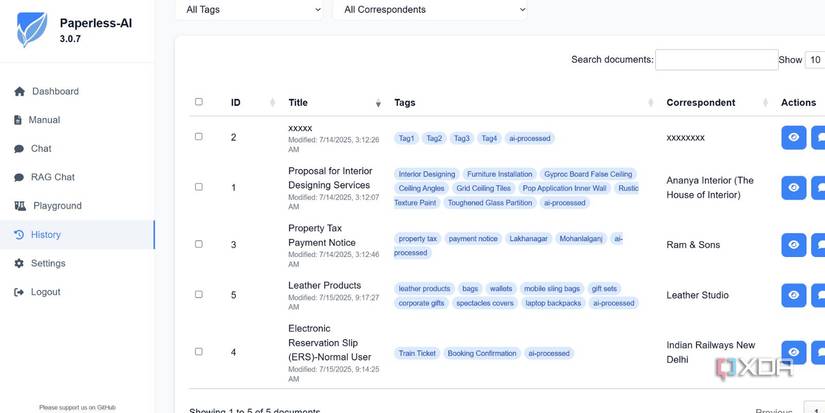Click the Dashboard home icon

tap(19, 92)
